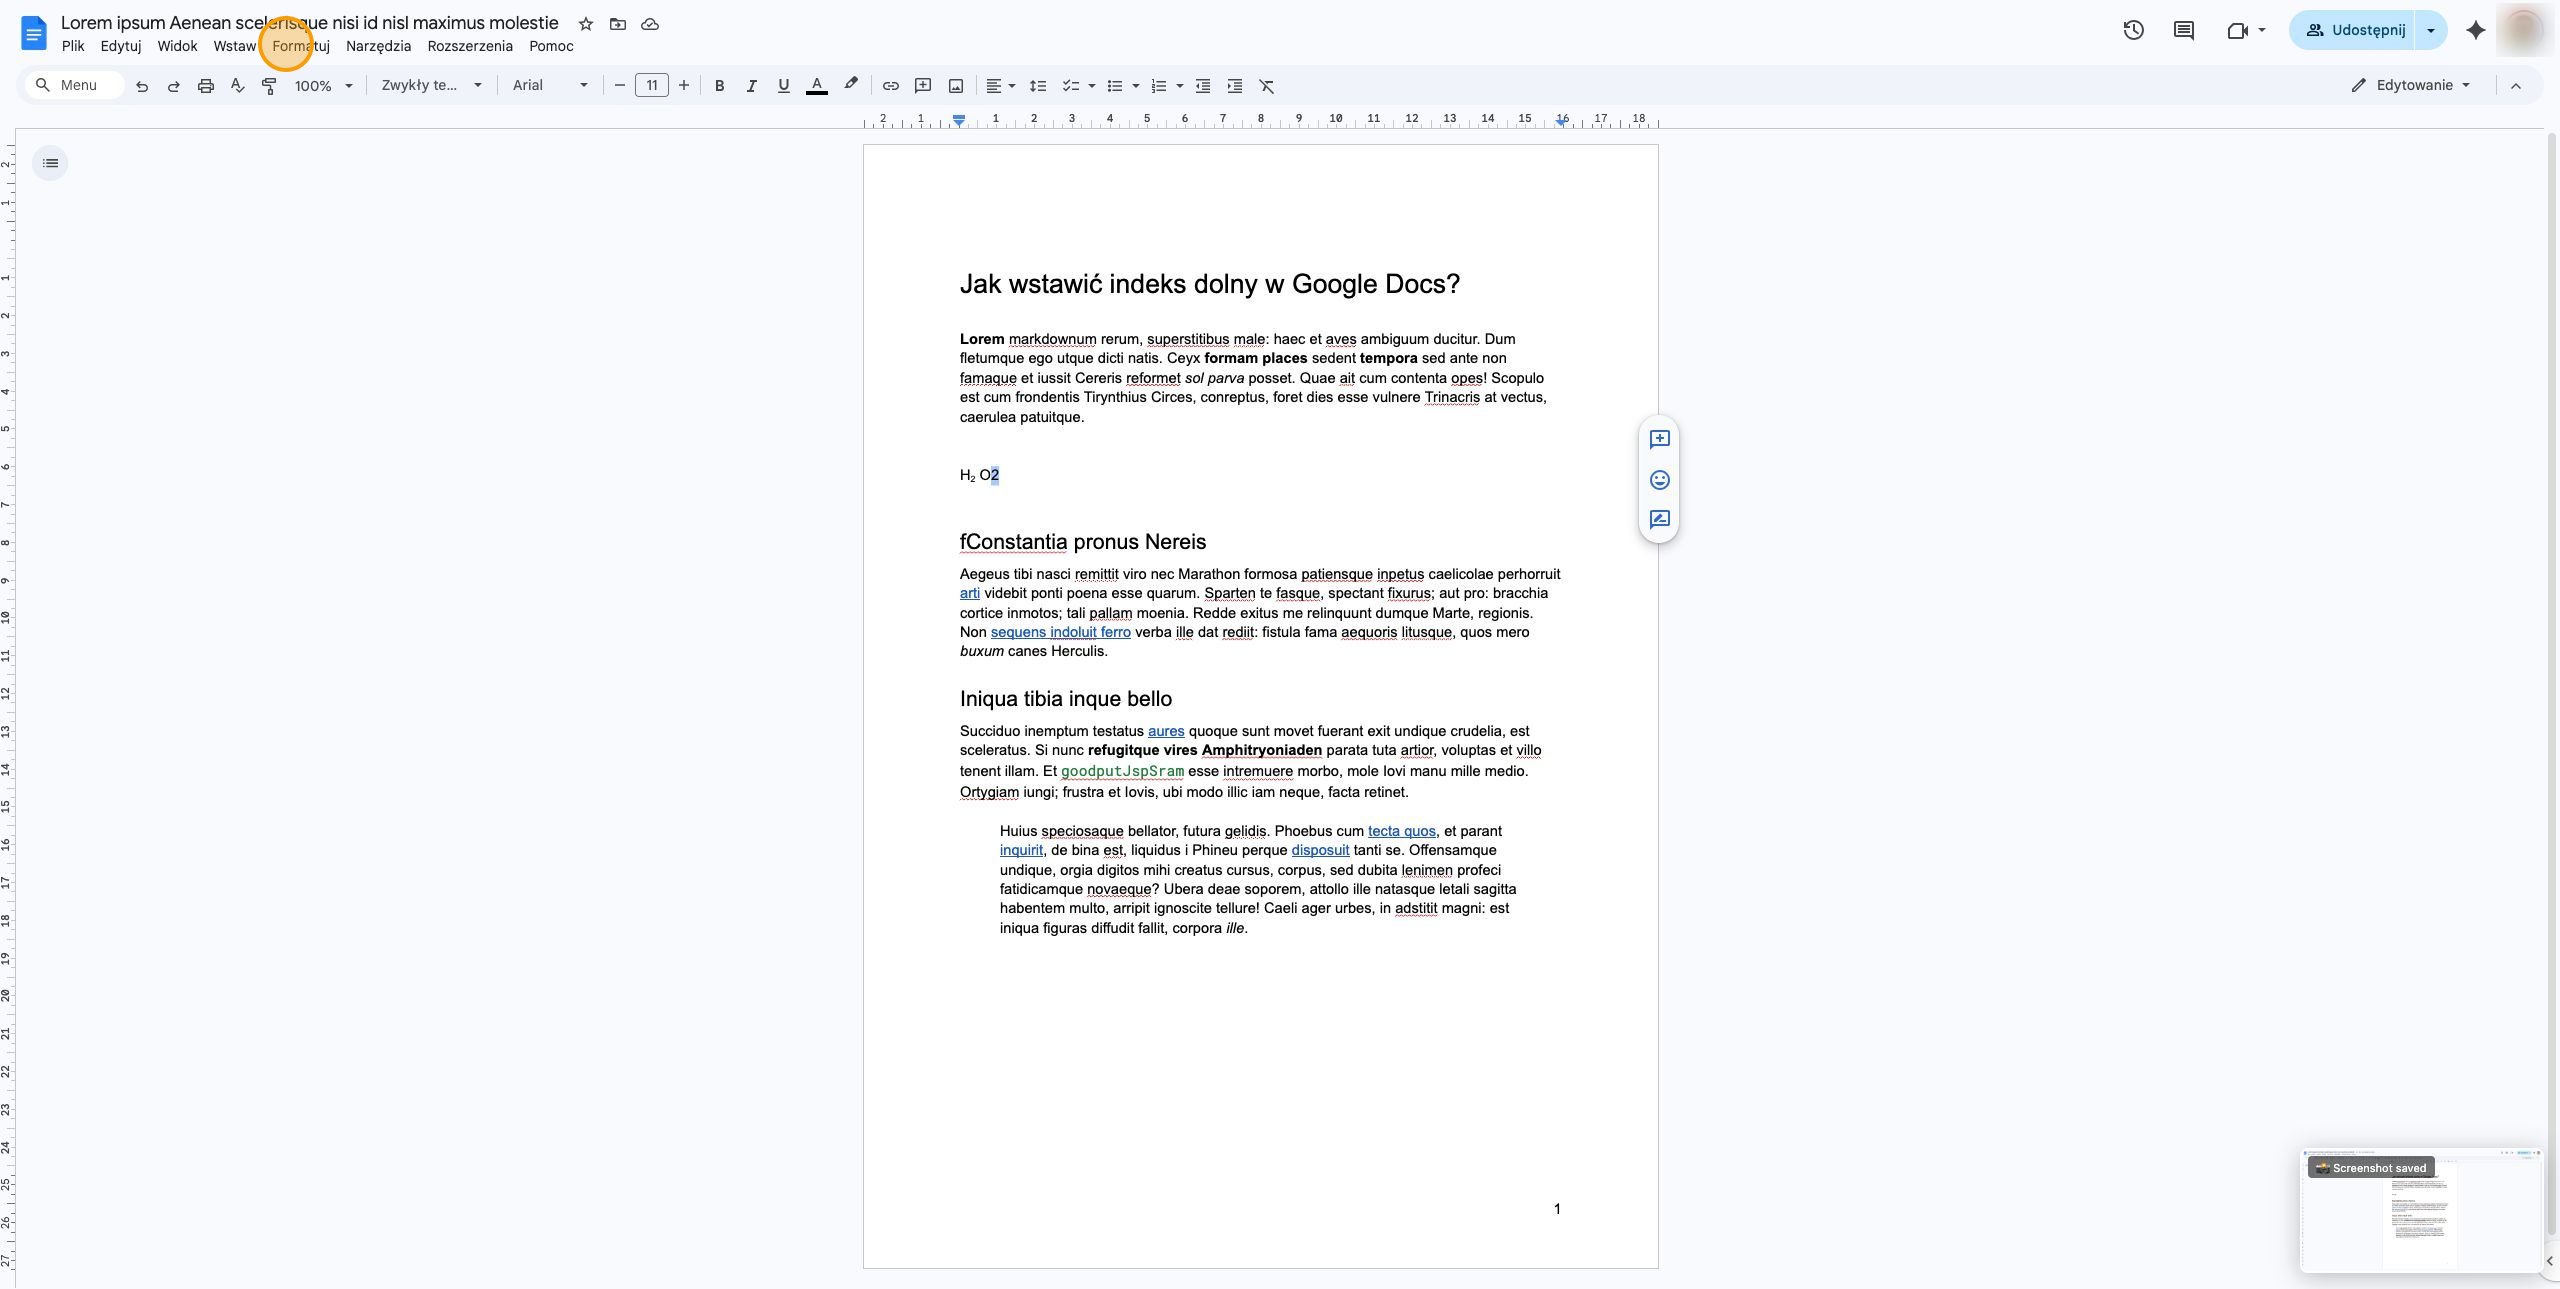Print the document using printer icon

206,86
